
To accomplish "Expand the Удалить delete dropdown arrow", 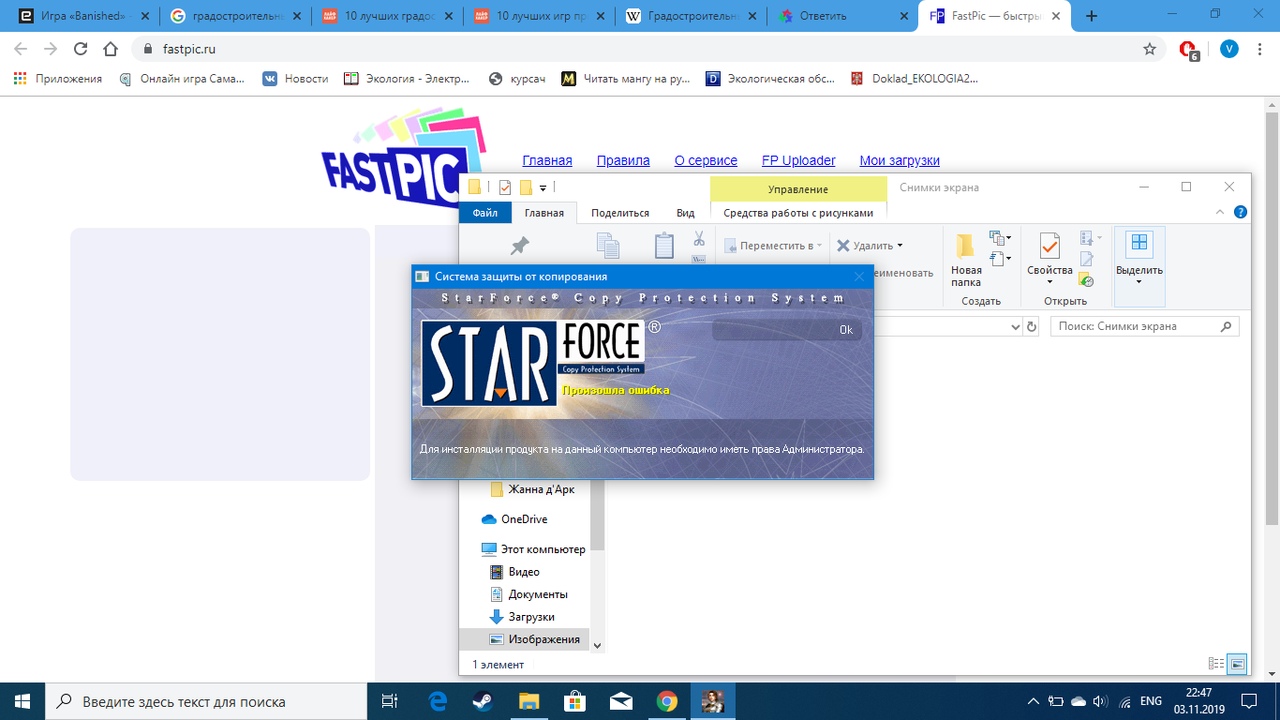I will click(x=900, y=246).
